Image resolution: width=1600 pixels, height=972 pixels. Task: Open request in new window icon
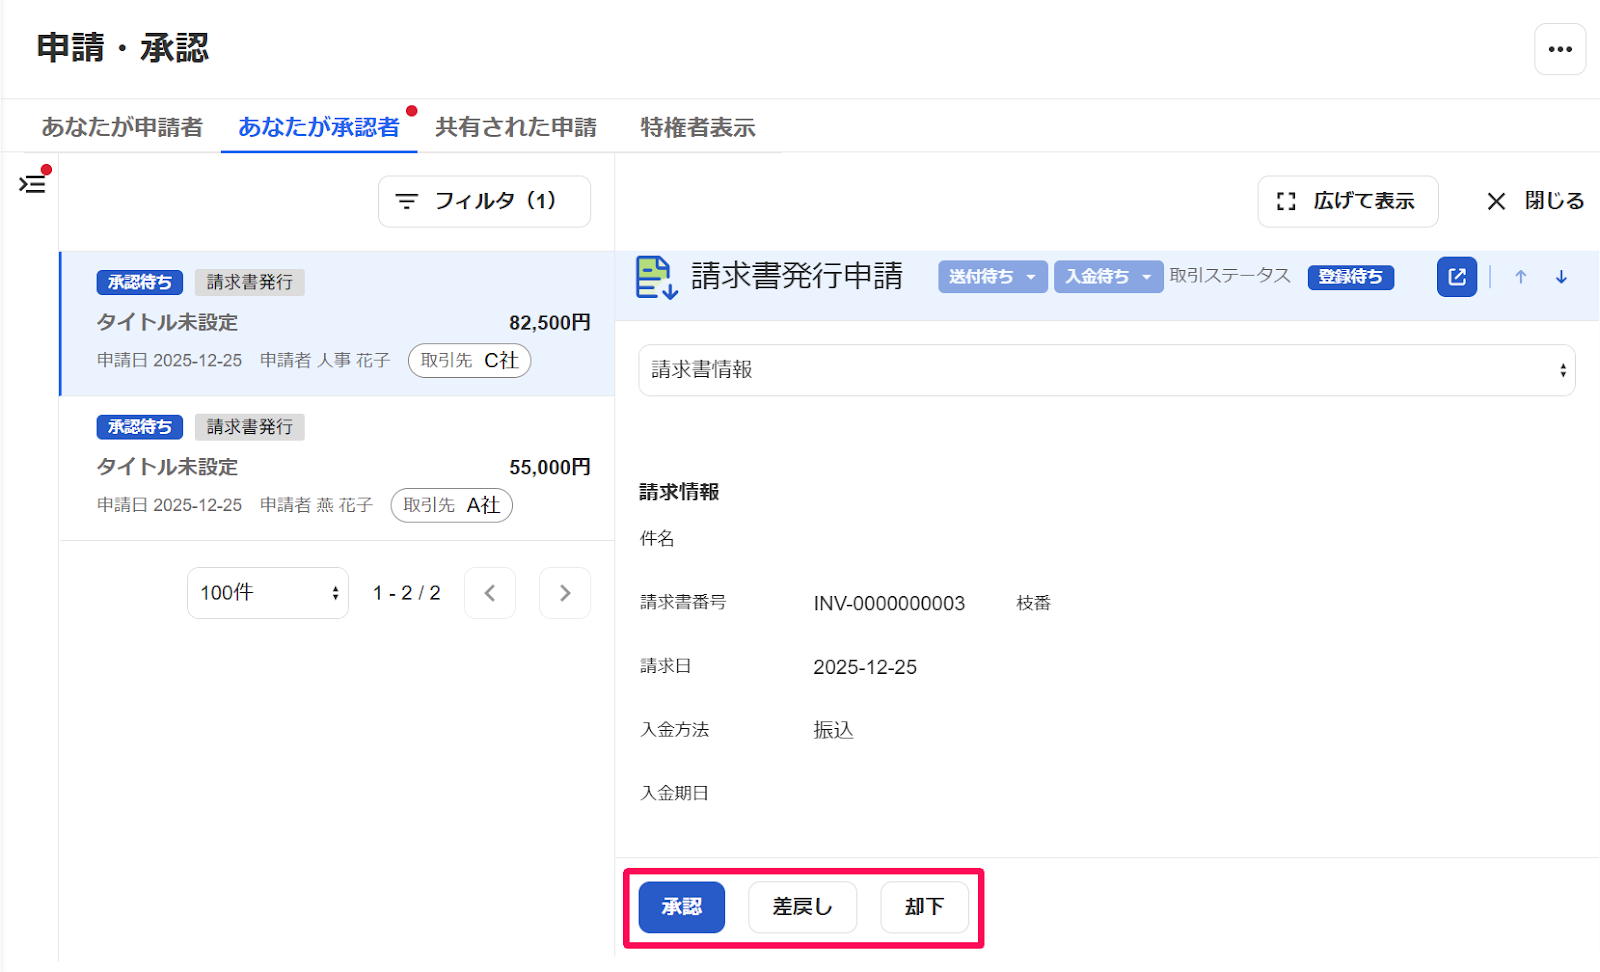[1456, 277]
